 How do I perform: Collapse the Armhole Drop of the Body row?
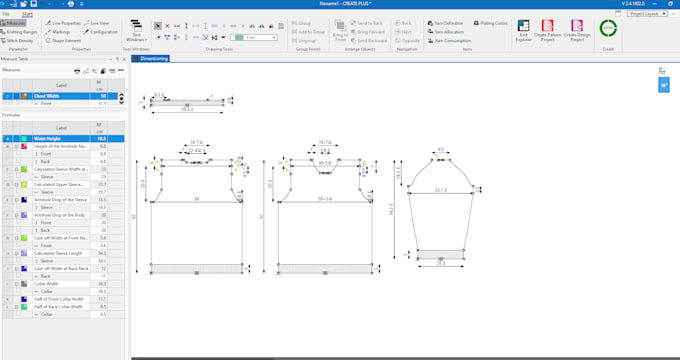point(17,215)
